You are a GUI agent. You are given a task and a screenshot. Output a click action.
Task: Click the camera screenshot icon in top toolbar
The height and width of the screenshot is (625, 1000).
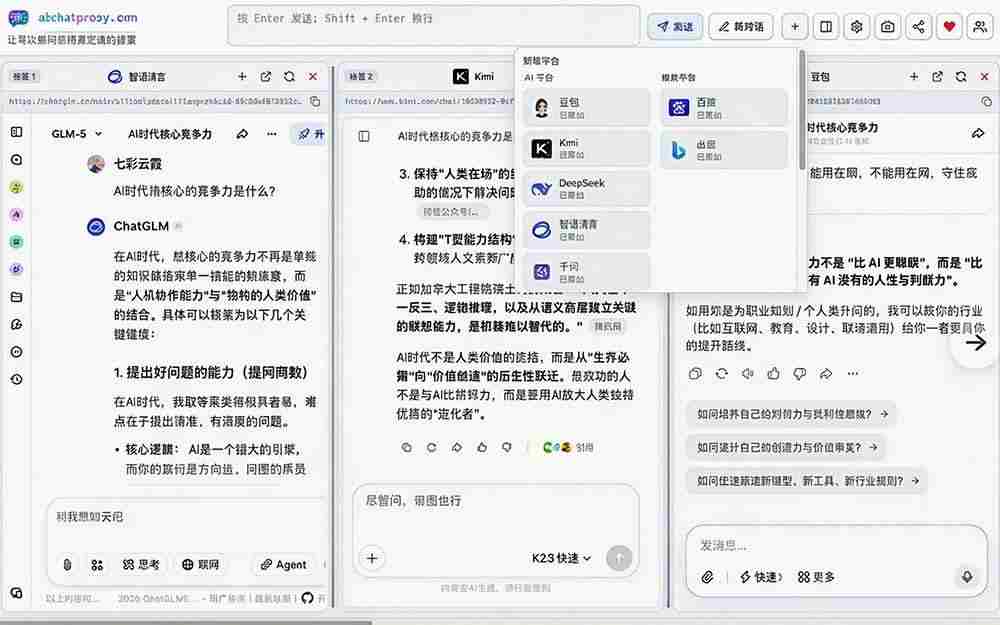click(887, 27)
